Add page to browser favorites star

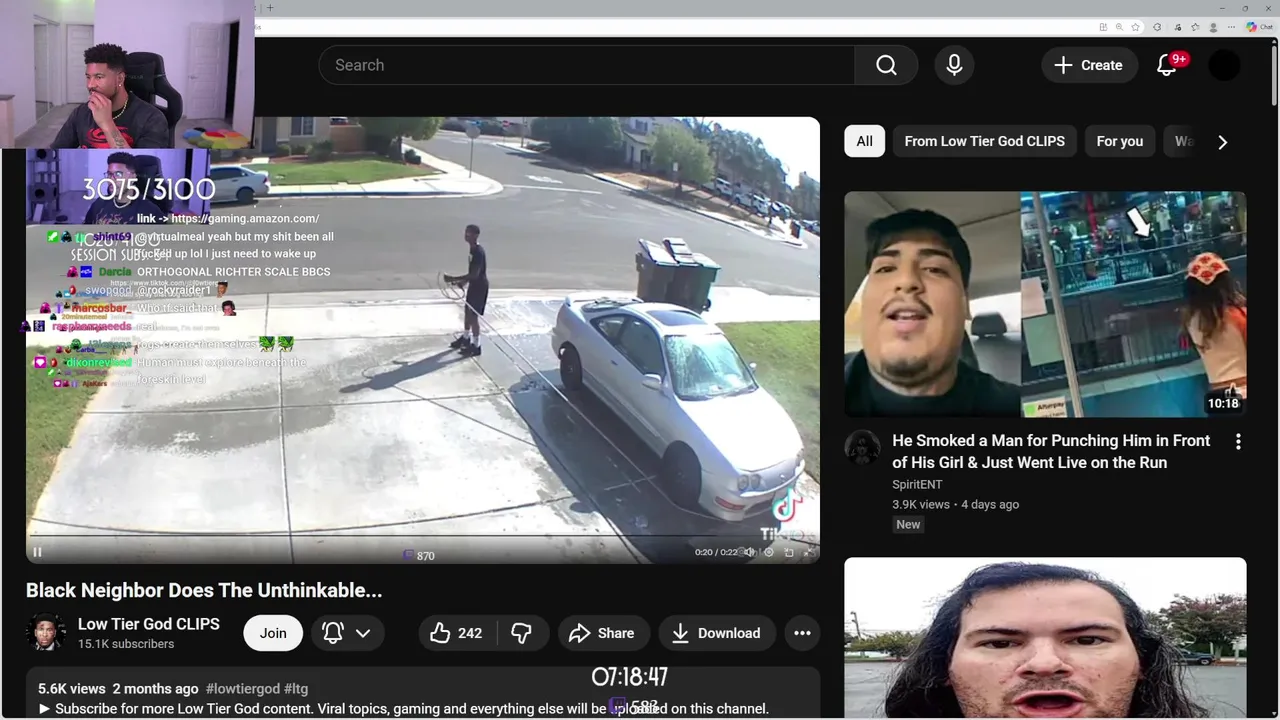[x=1135, y=27]
